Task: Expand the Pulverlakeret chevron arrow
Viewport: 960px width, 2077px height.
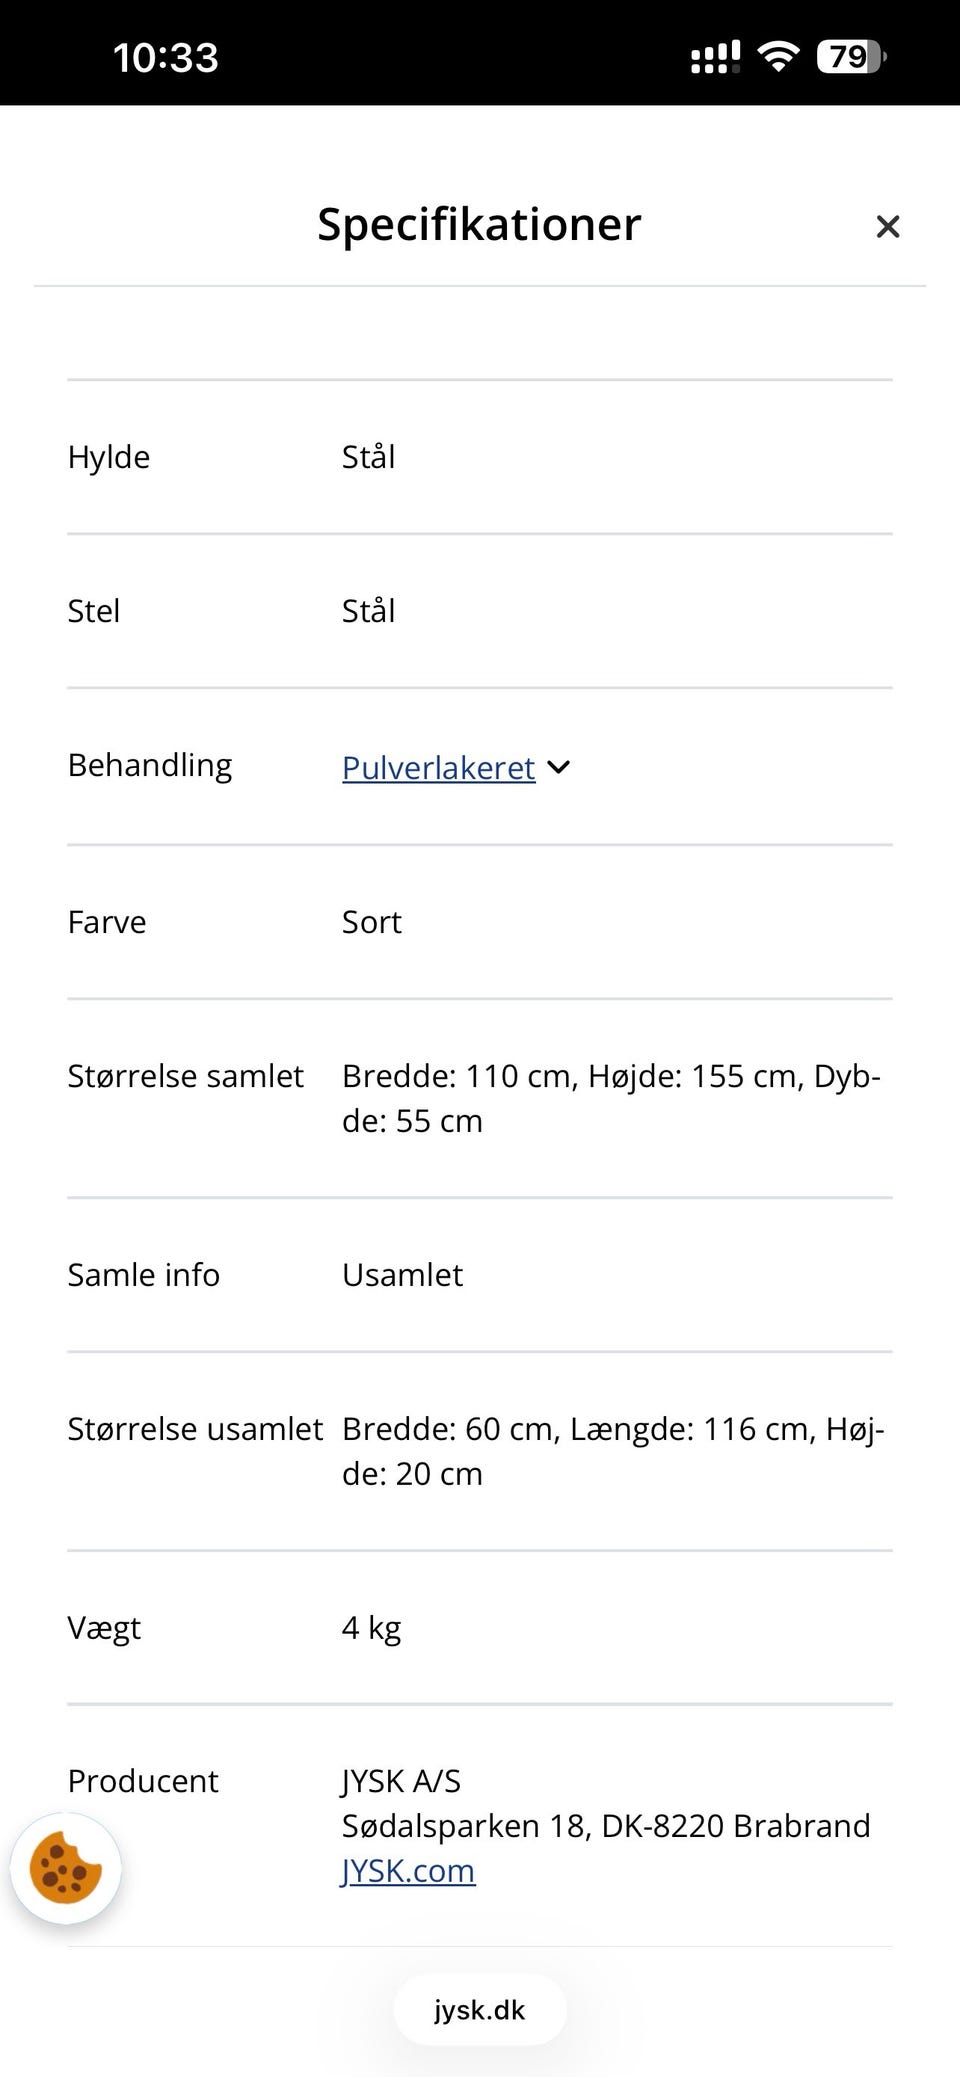Action: pos(559,767)
